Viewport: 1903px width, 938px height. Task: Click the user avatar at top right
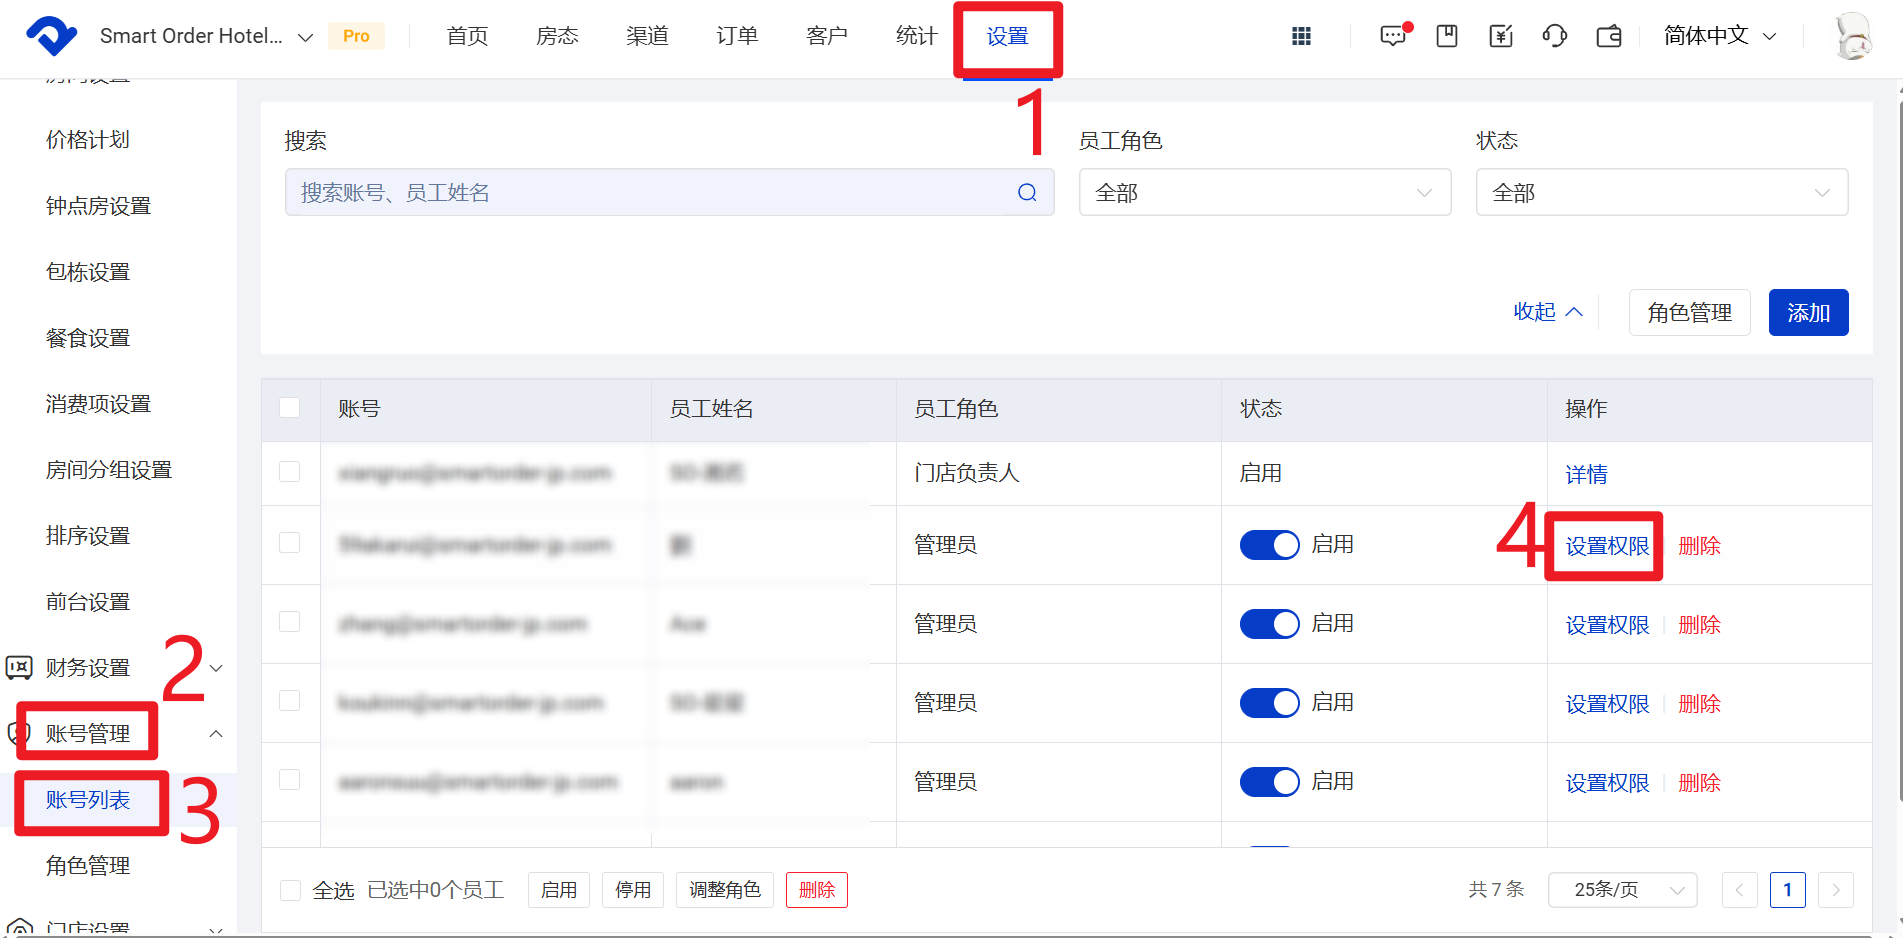1853,36
